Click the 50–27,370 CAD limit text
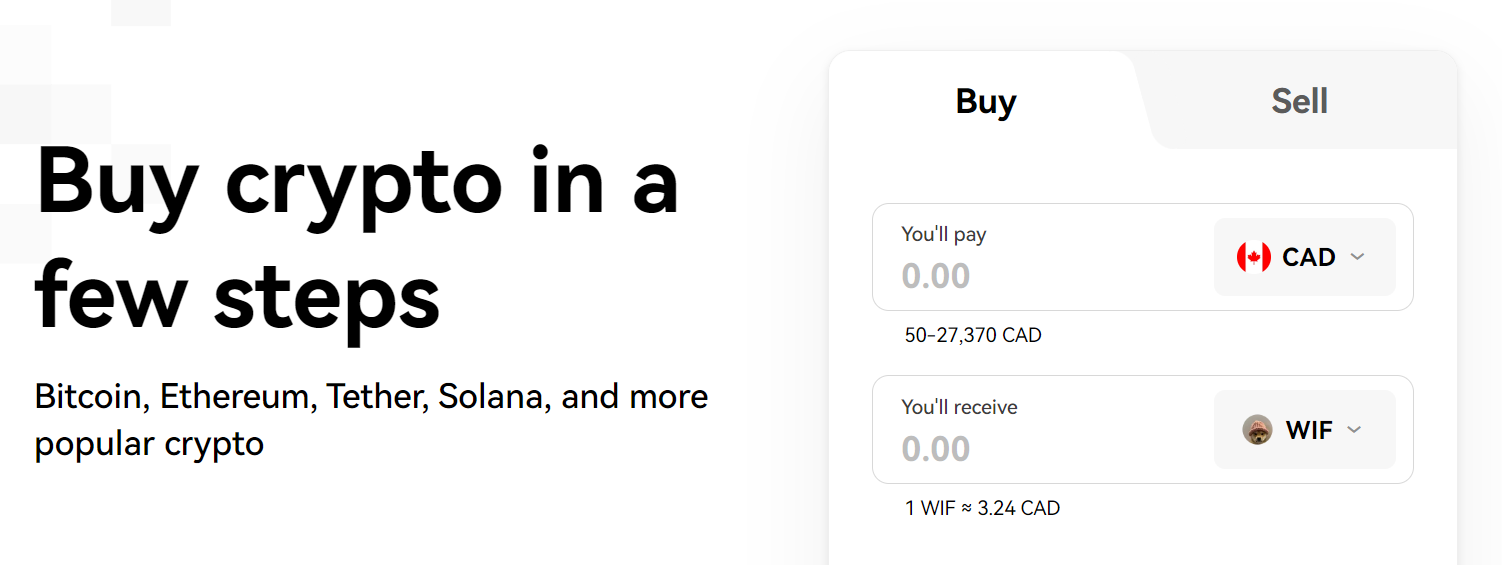Image resolution: width=1502 pixels, height=565 pixels. tap(973, 336)
